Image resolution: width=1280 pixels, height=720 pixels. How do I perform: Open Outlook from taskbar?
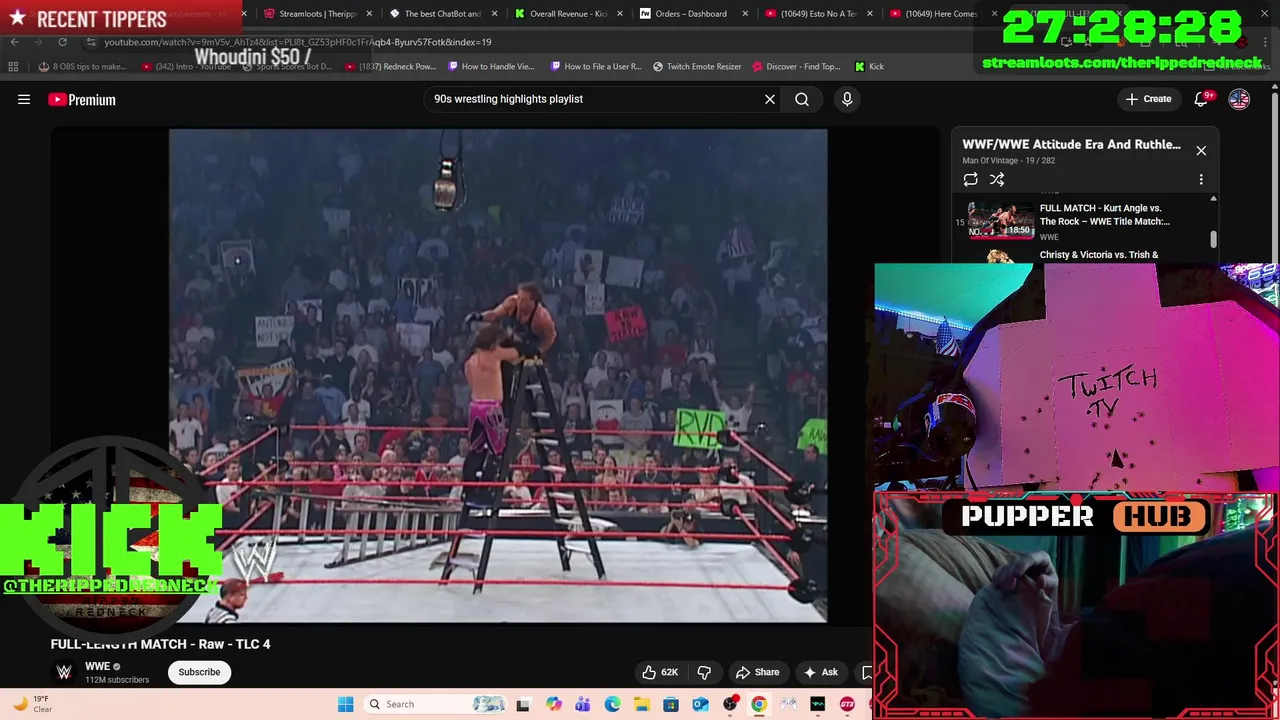700,704
